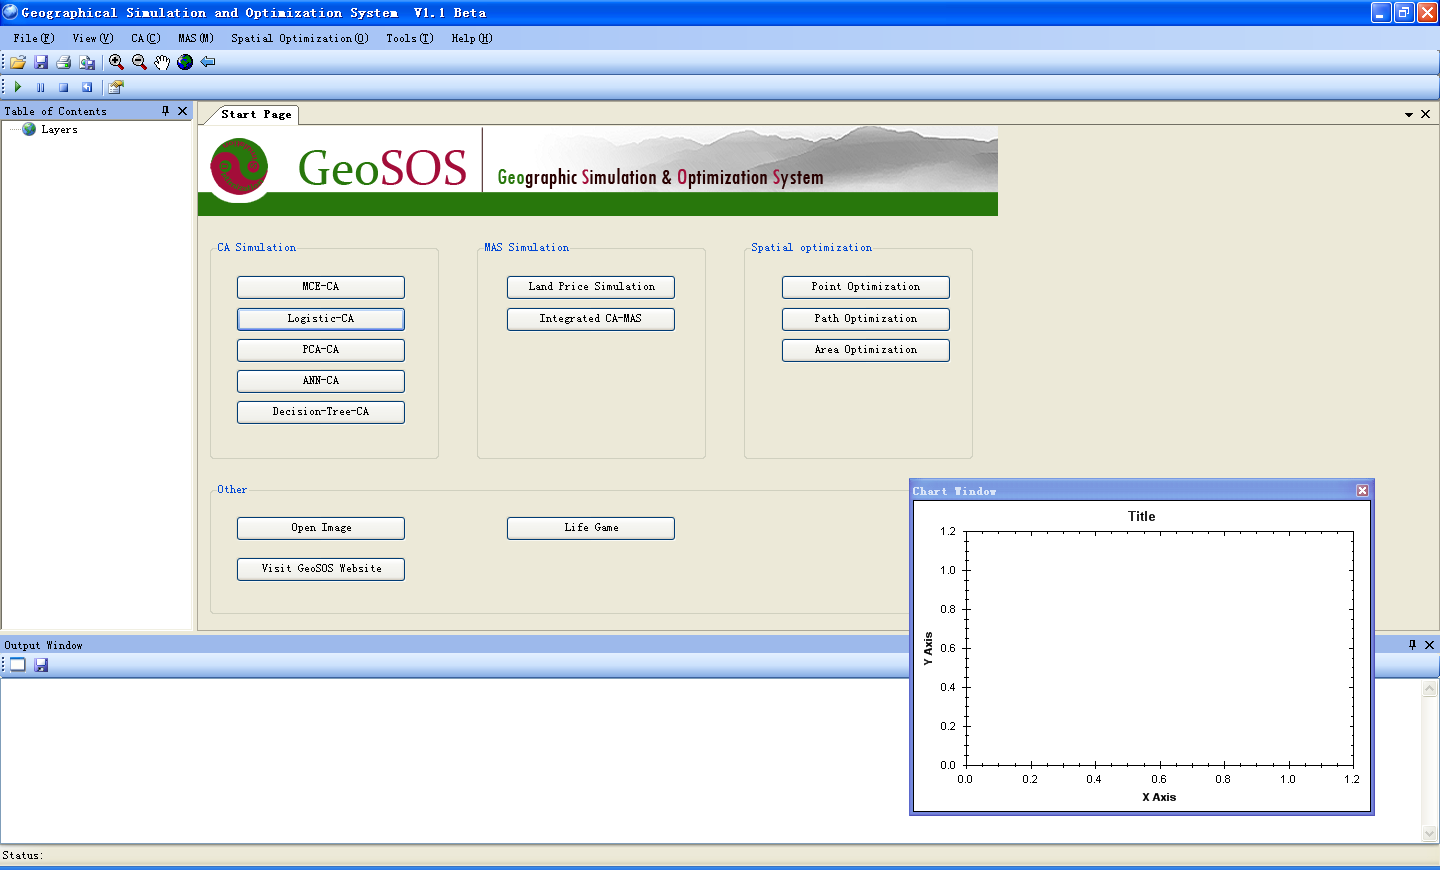This screenshot has height=870, width=1440.
Task: Open the Spatial Optimization menu
Action: click(300, 38)
